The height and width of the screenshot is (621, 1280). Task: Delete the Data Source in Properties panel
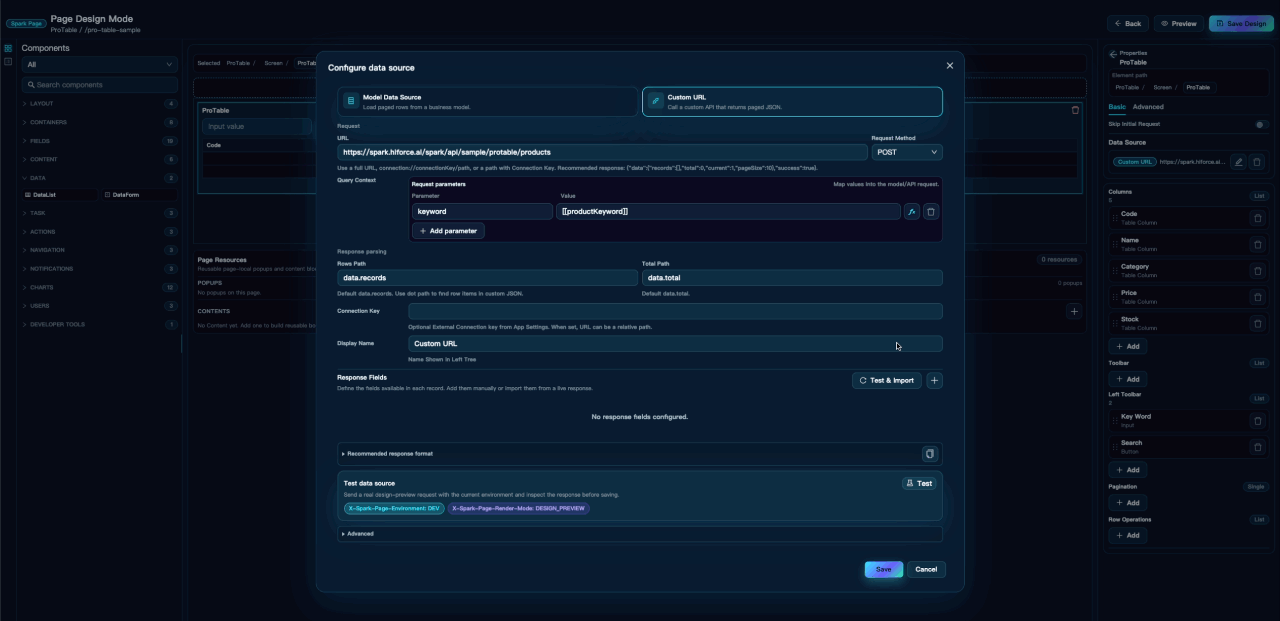pyautogui.click(x=1258, y=162)
